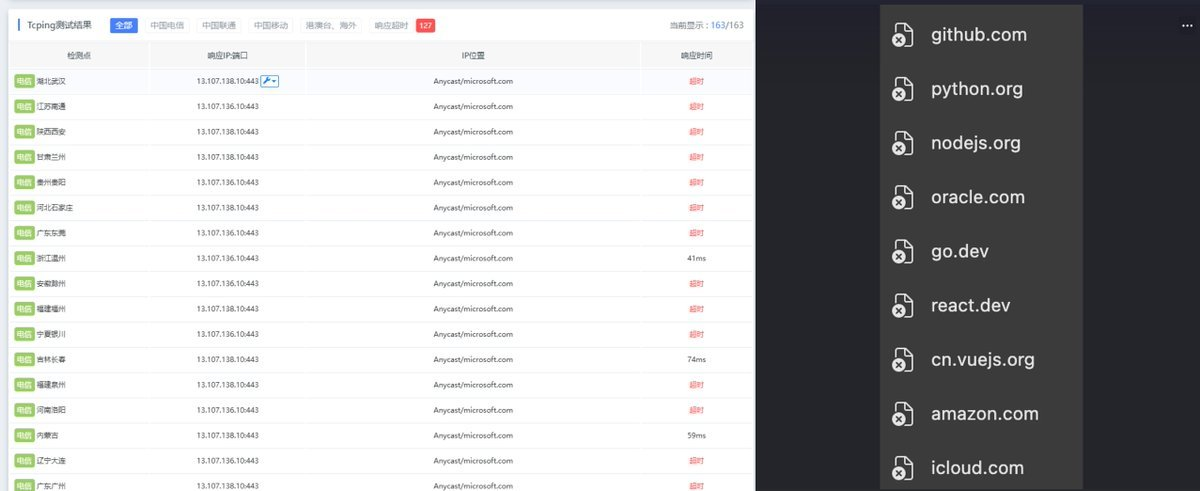Image resolution: width=1200 pixels, height=491 pixels.
Task: Click the 电信 tag for 浙江温州
Action: coord(24,258)
